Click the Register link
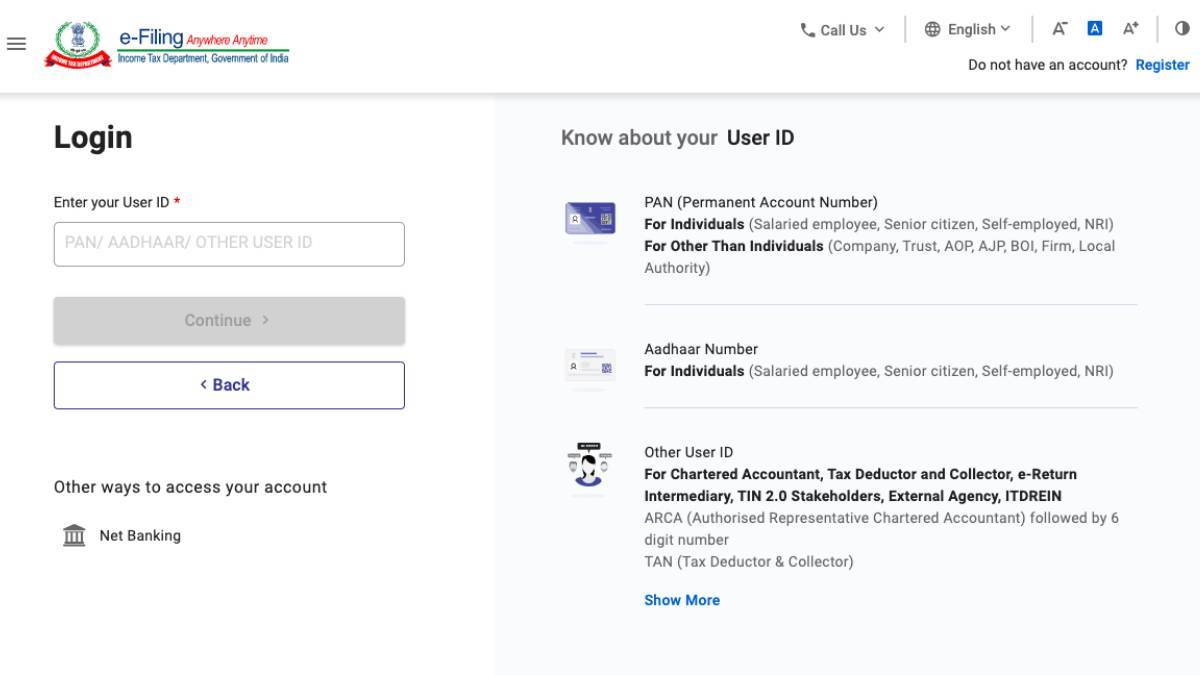Image resolution: width=1200 pixels, height=675 pixels. click(x=1162, y=65)
